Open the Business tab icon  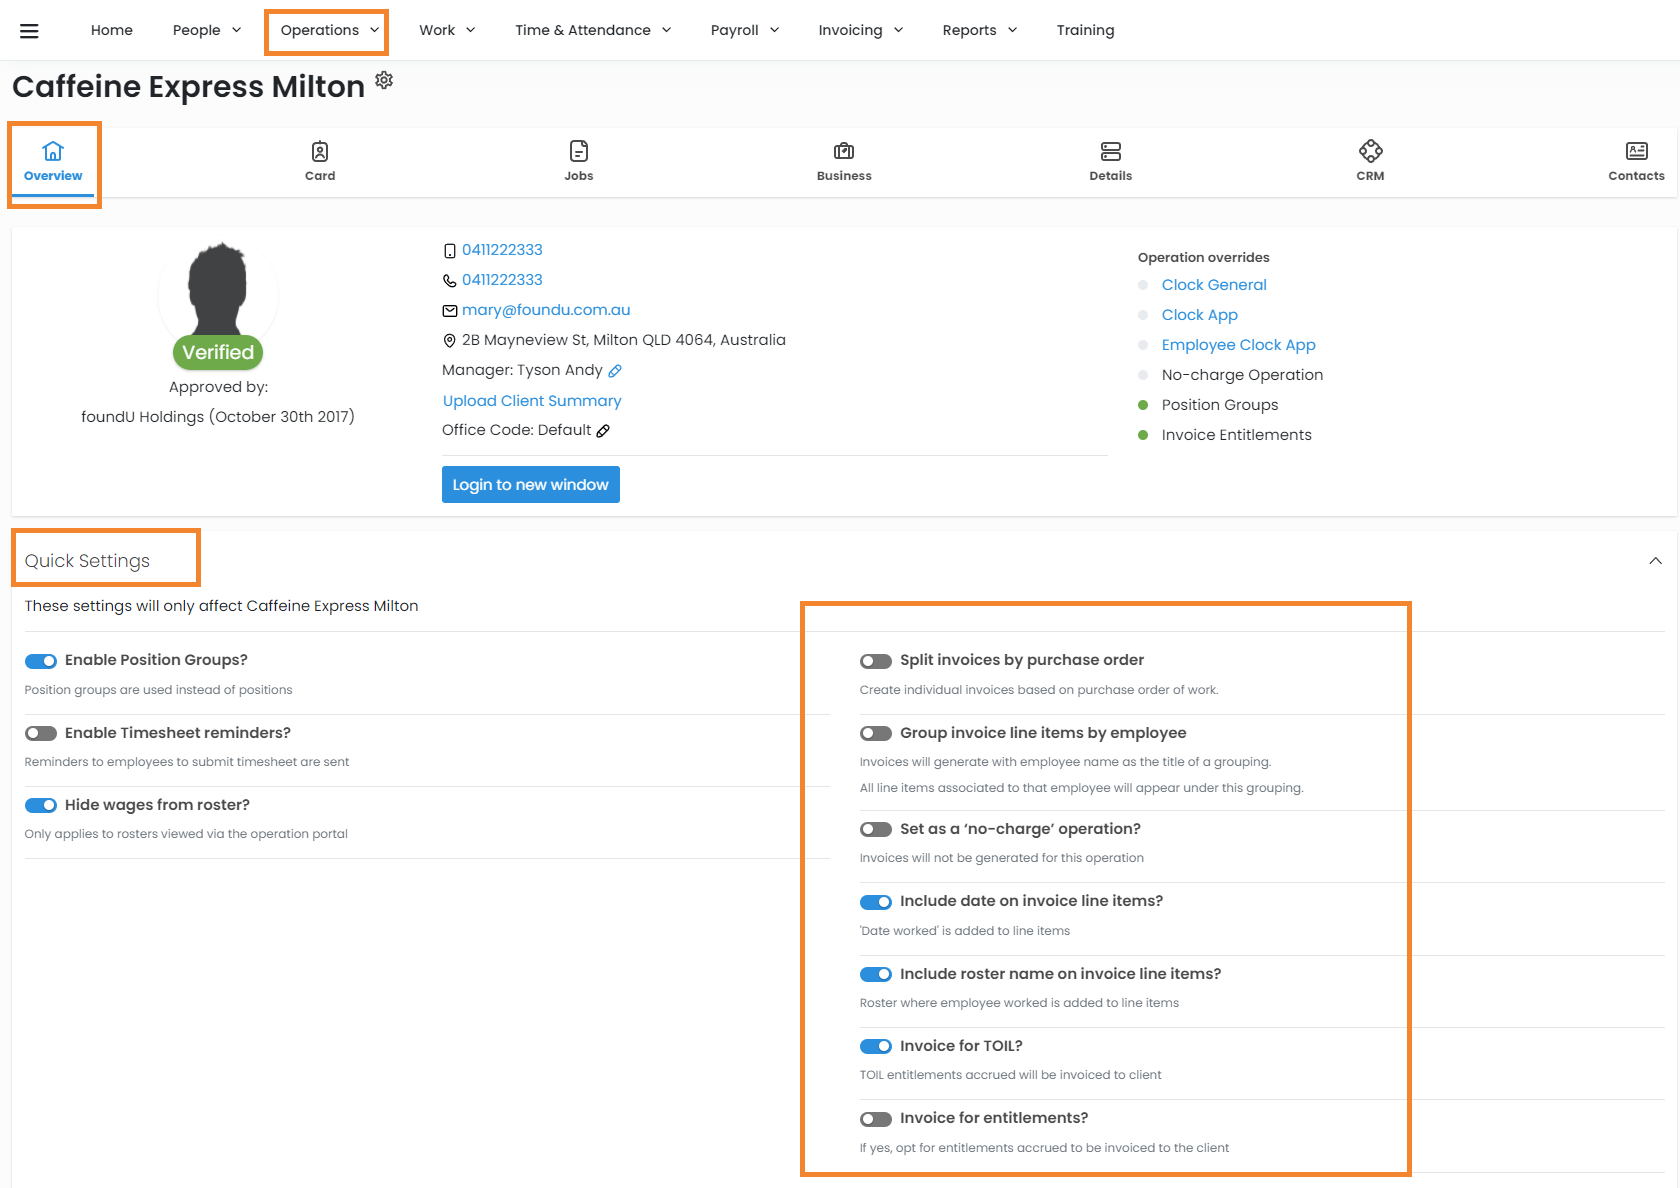point(844,152)
